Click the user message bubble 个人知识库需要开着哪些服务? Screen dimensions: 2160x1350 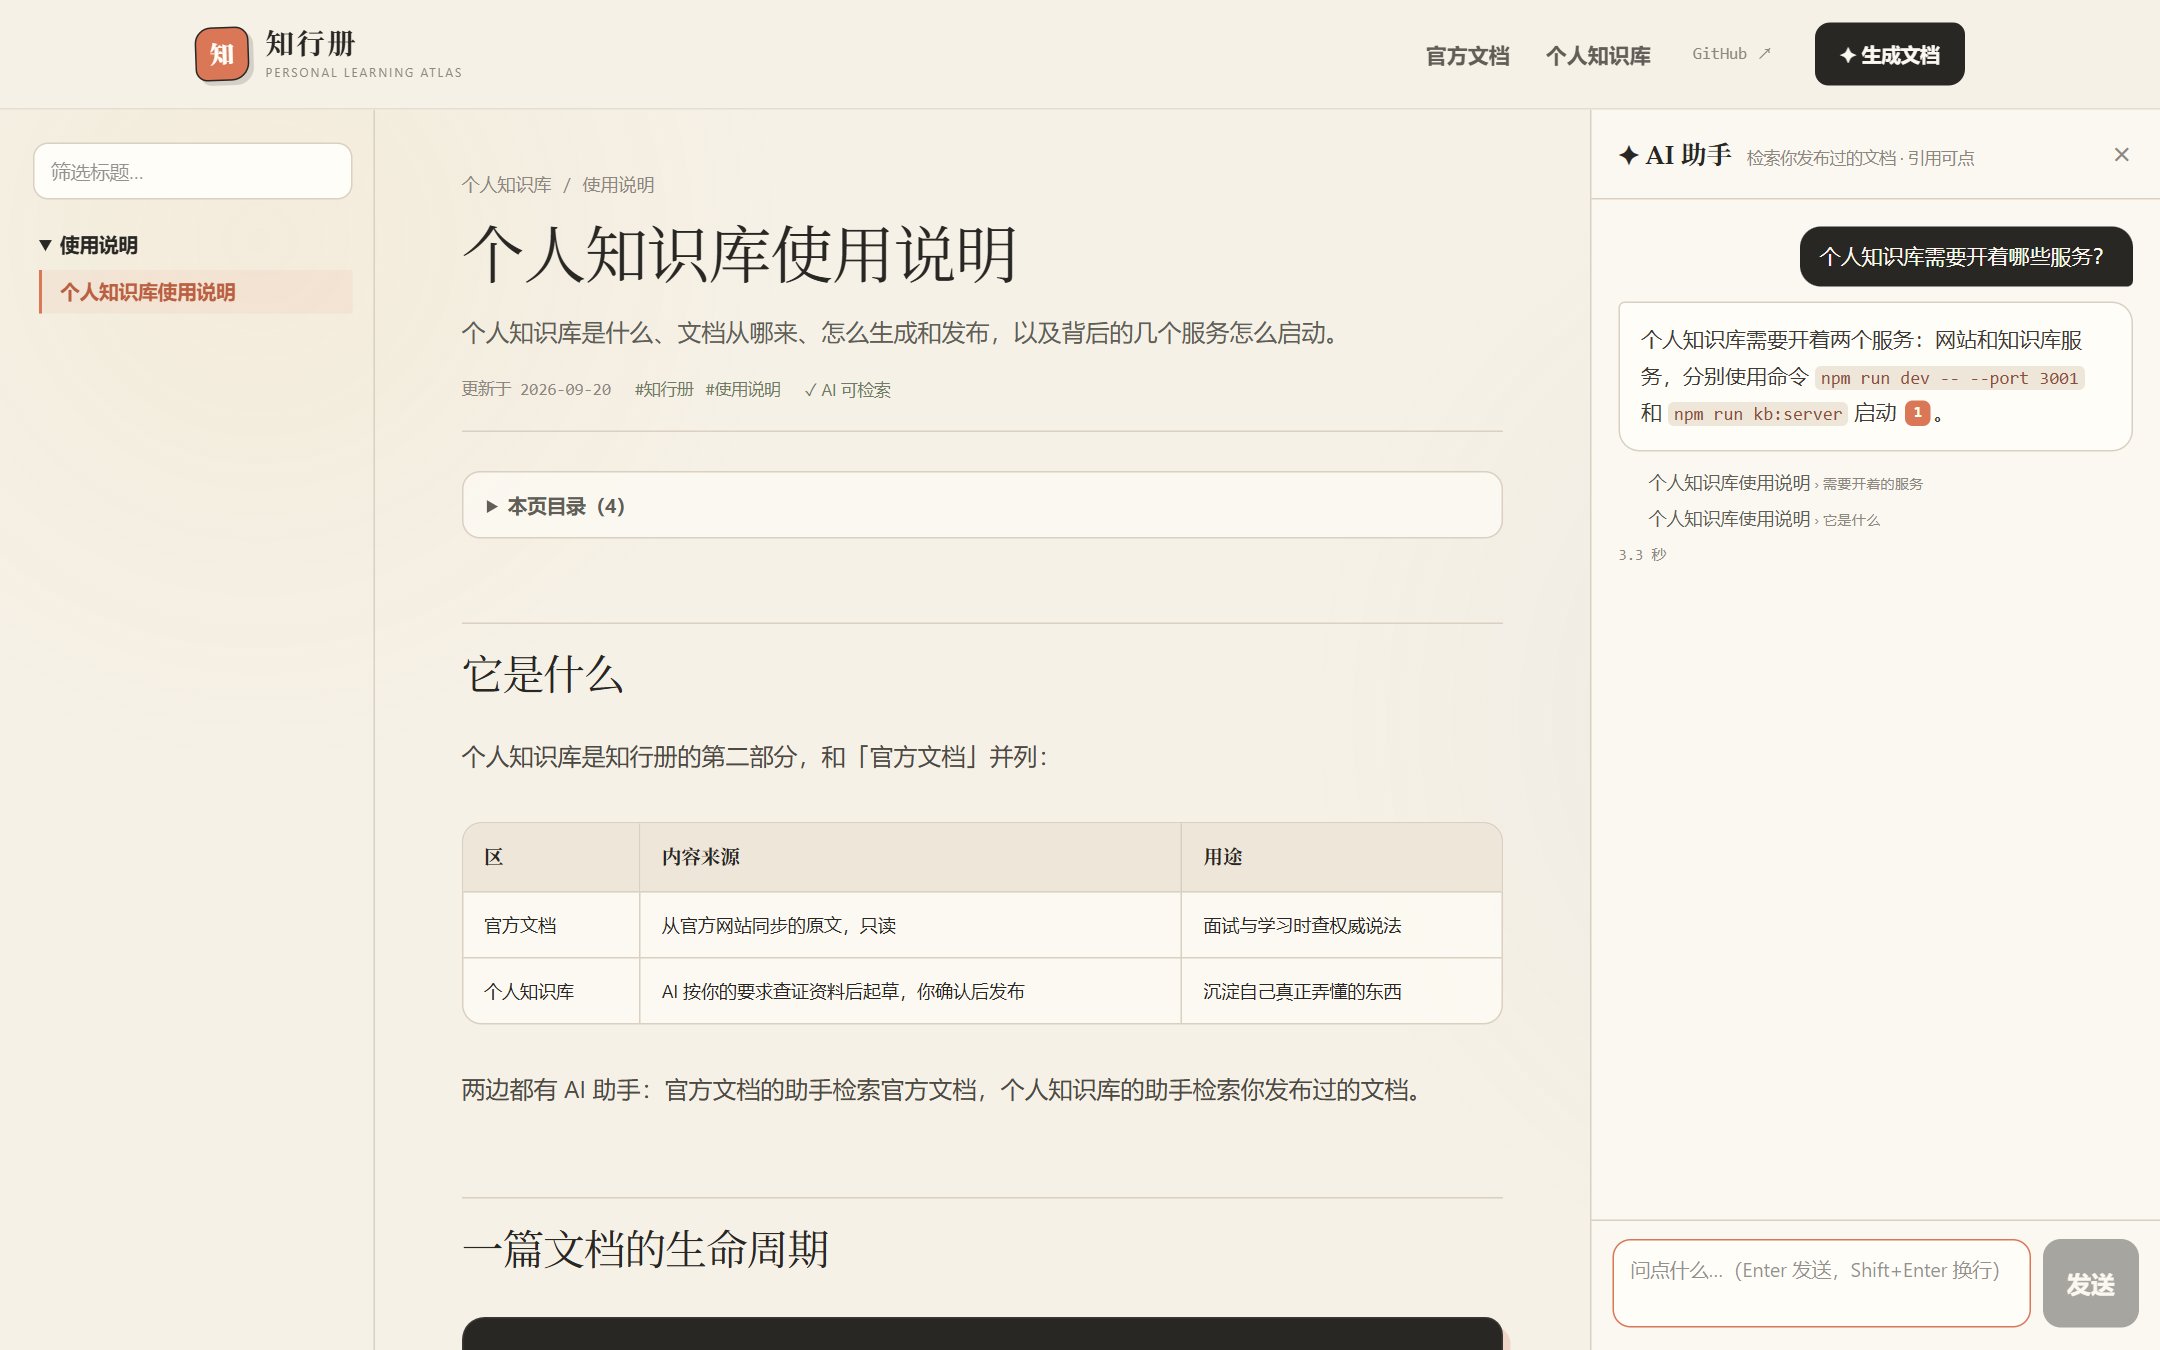click(x=1965, y=257)
